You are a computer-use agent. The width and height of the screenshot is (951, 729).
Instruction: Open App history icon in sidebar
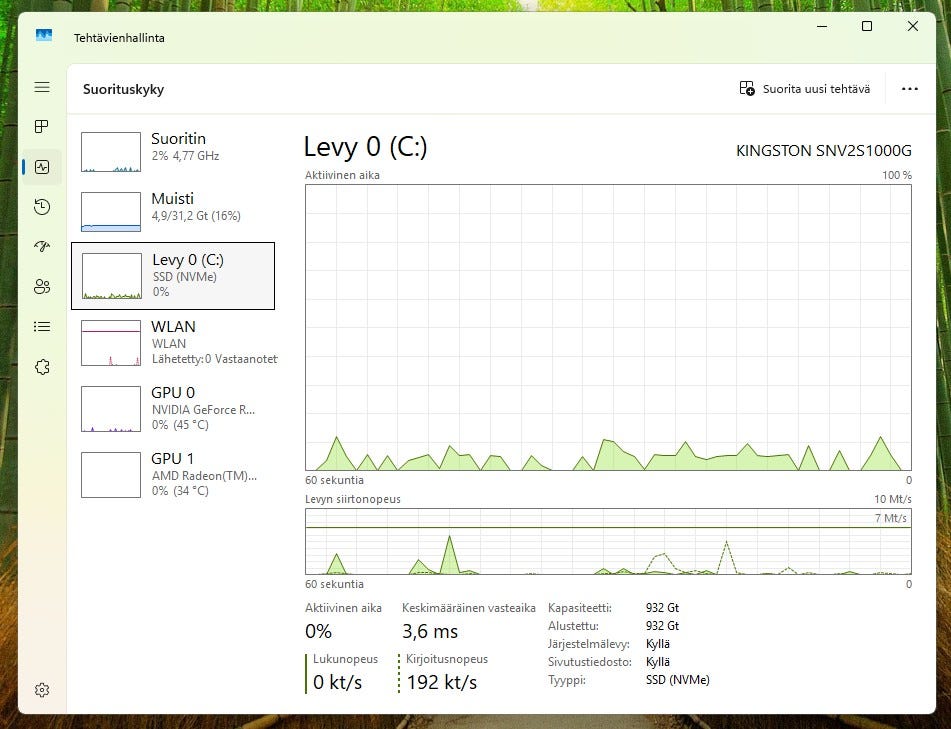[x=42, y=207]
